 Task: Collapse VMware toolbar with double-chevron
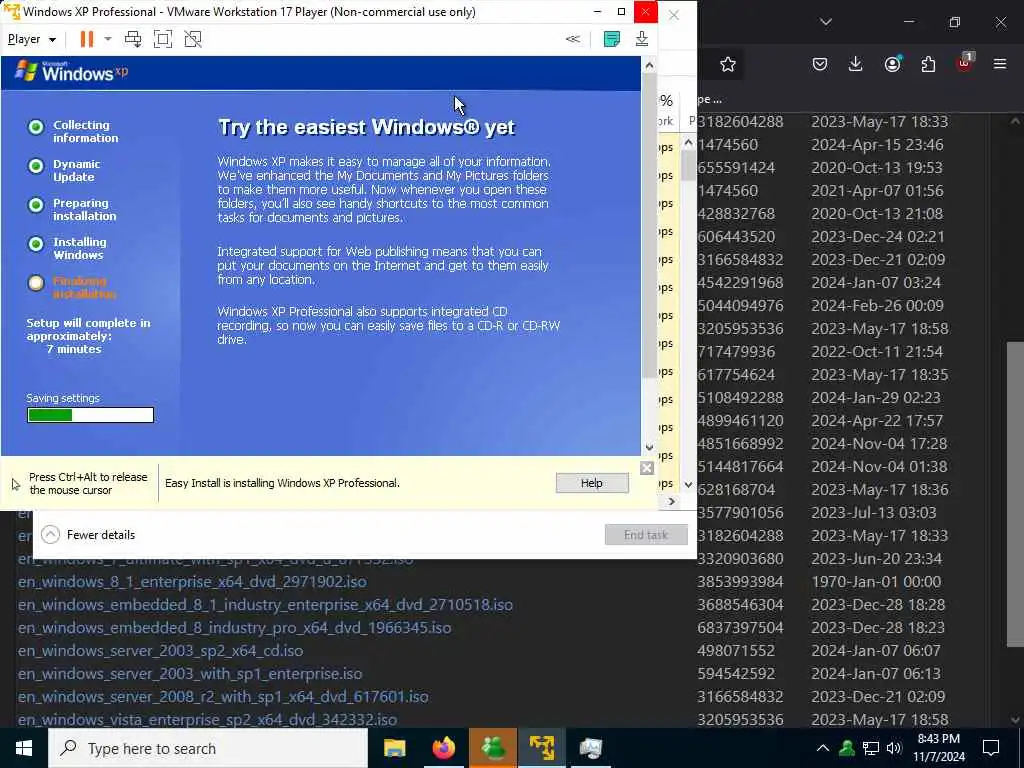pyautogui.click(x=573, y=39)
